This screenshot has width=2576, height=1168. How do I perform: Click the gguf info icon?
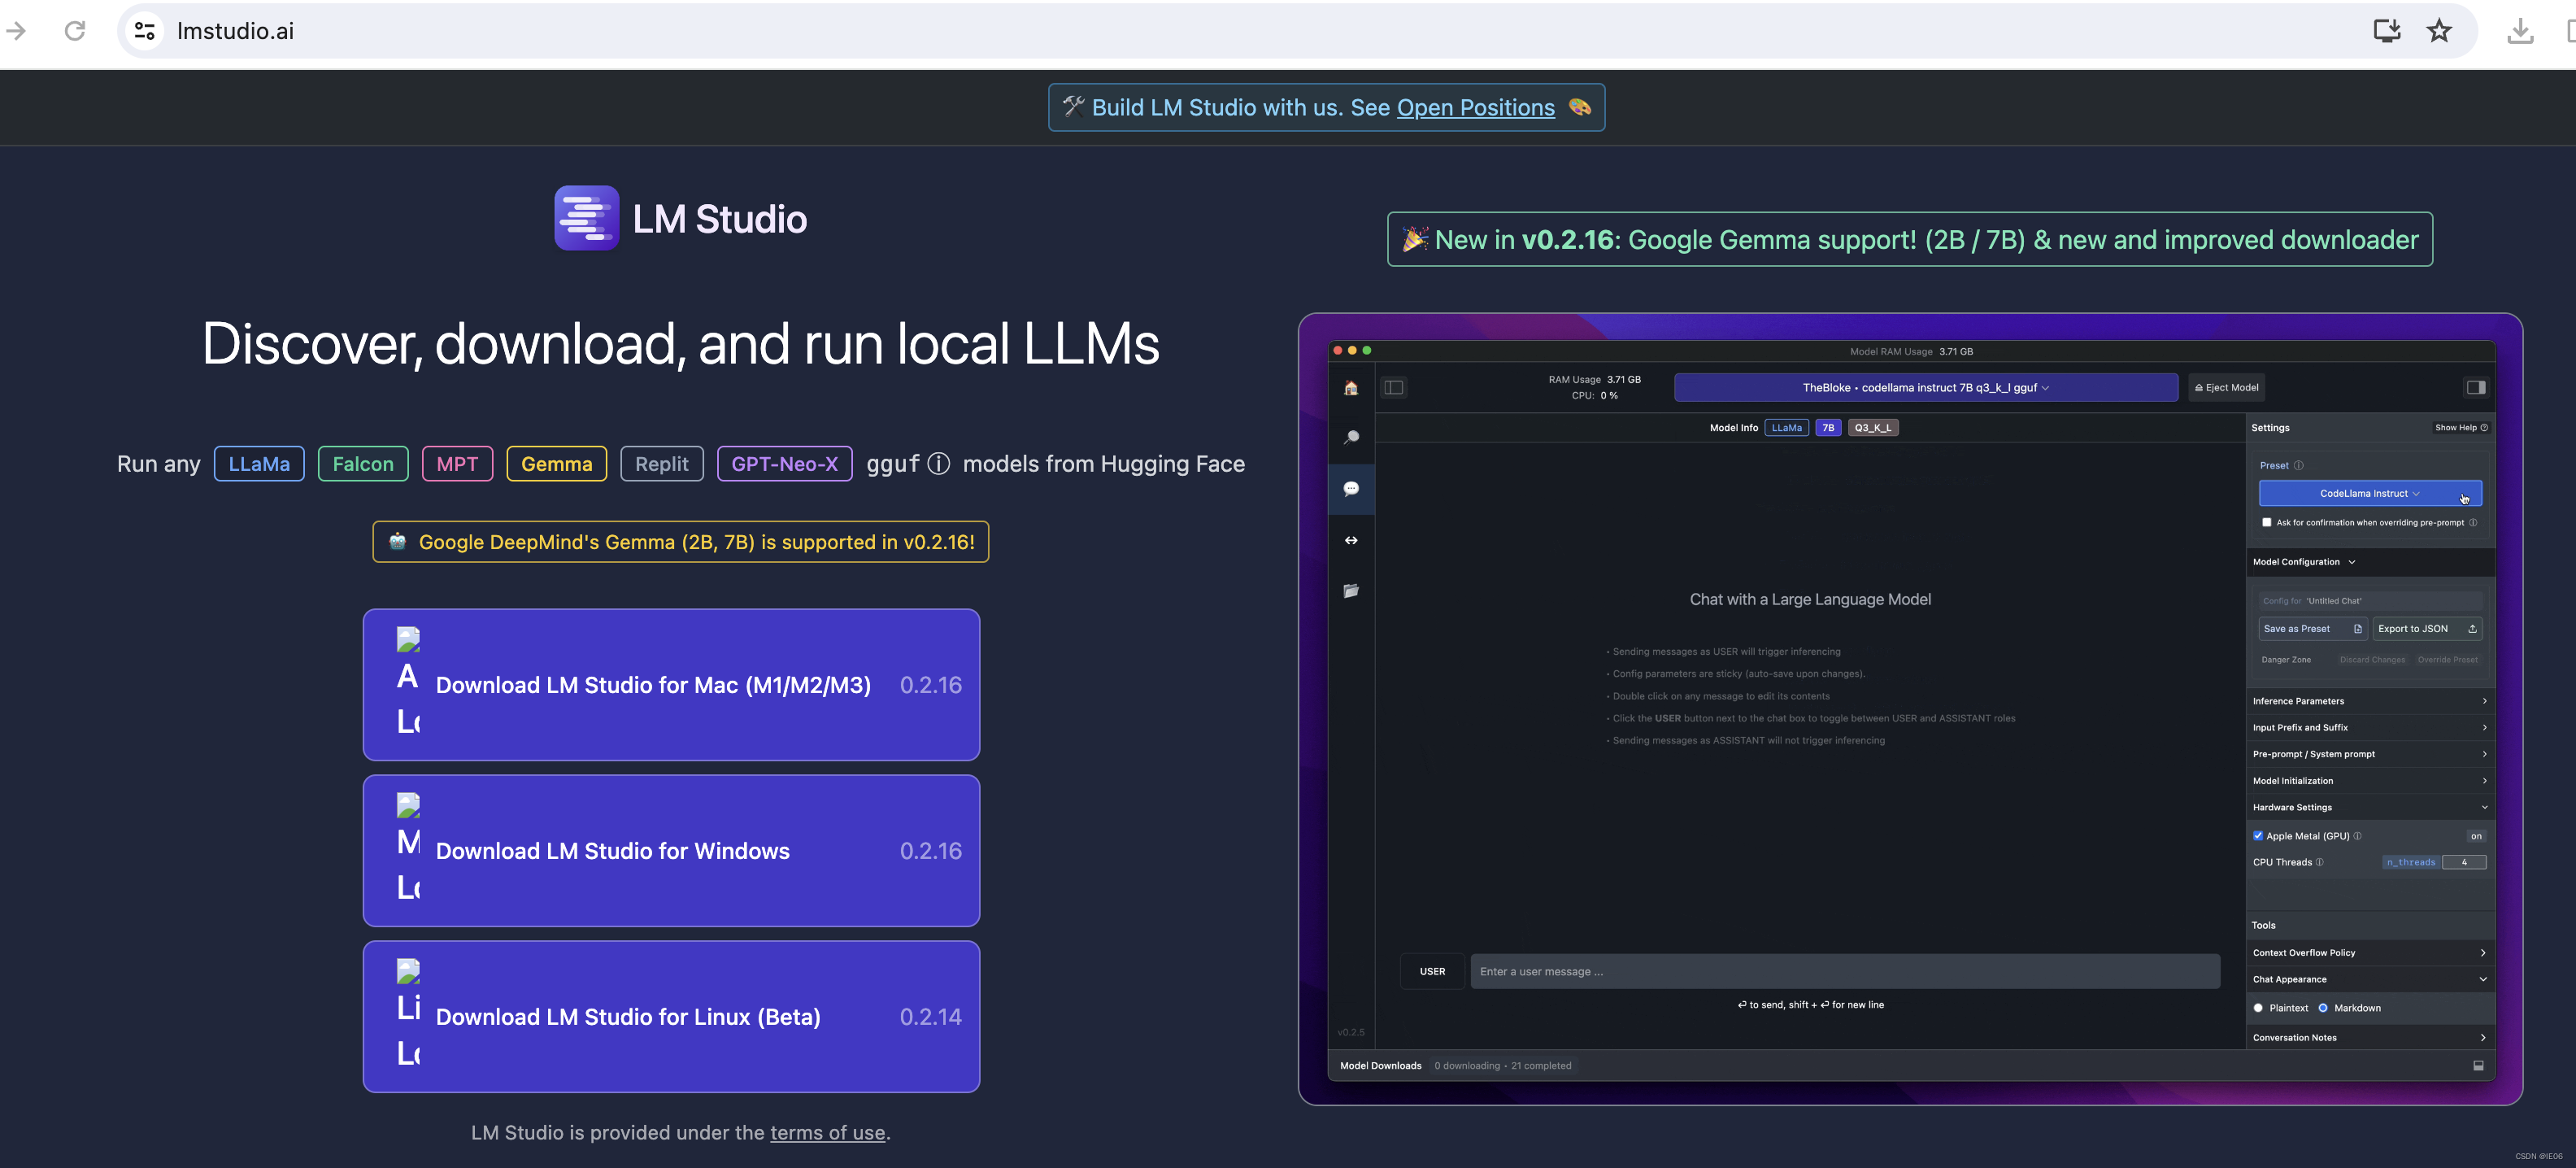click(x=938, y=464)
